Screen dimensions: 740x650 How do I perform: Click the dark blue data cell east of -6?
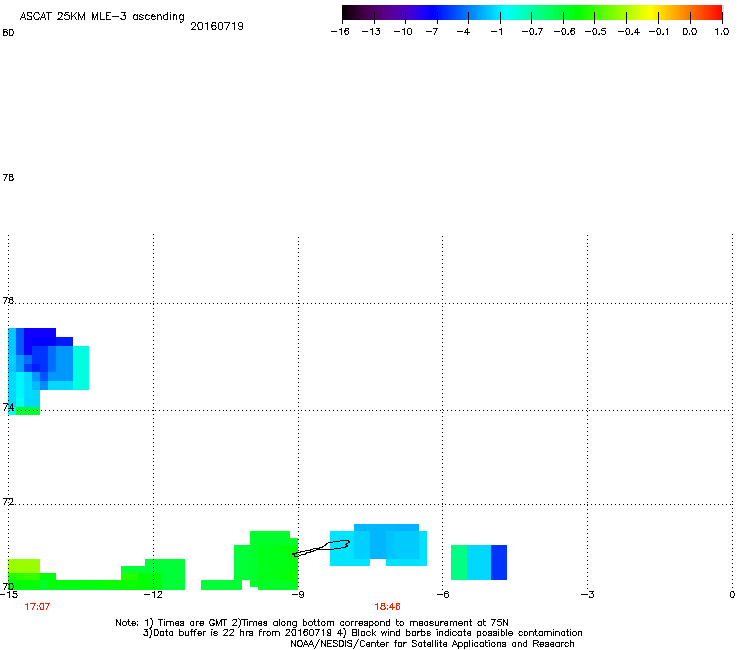tap(499, 562)
